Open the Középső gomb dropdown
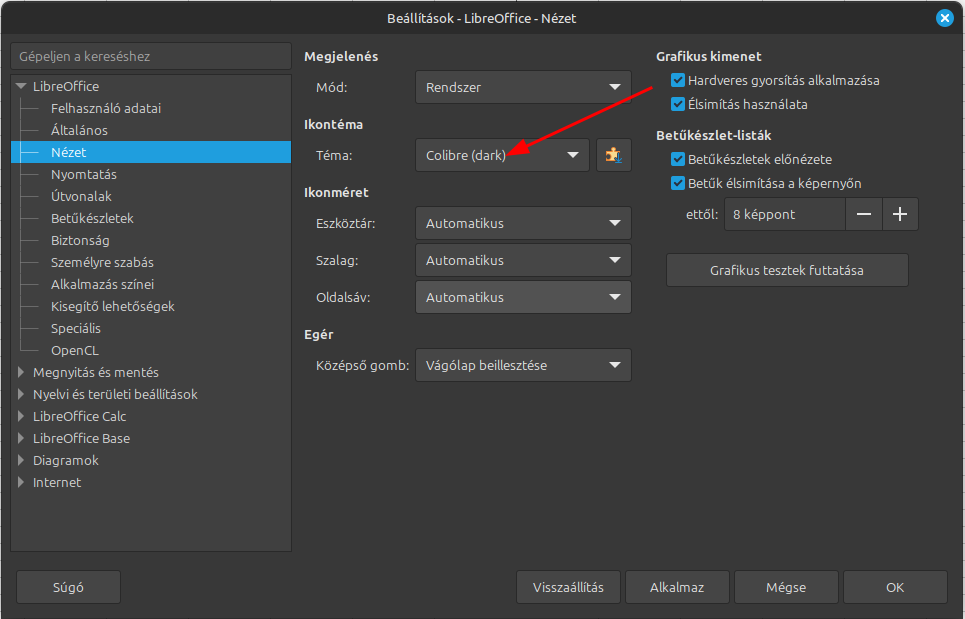The image size is (965, 619). pyautogui.click(x=523, y=365)
